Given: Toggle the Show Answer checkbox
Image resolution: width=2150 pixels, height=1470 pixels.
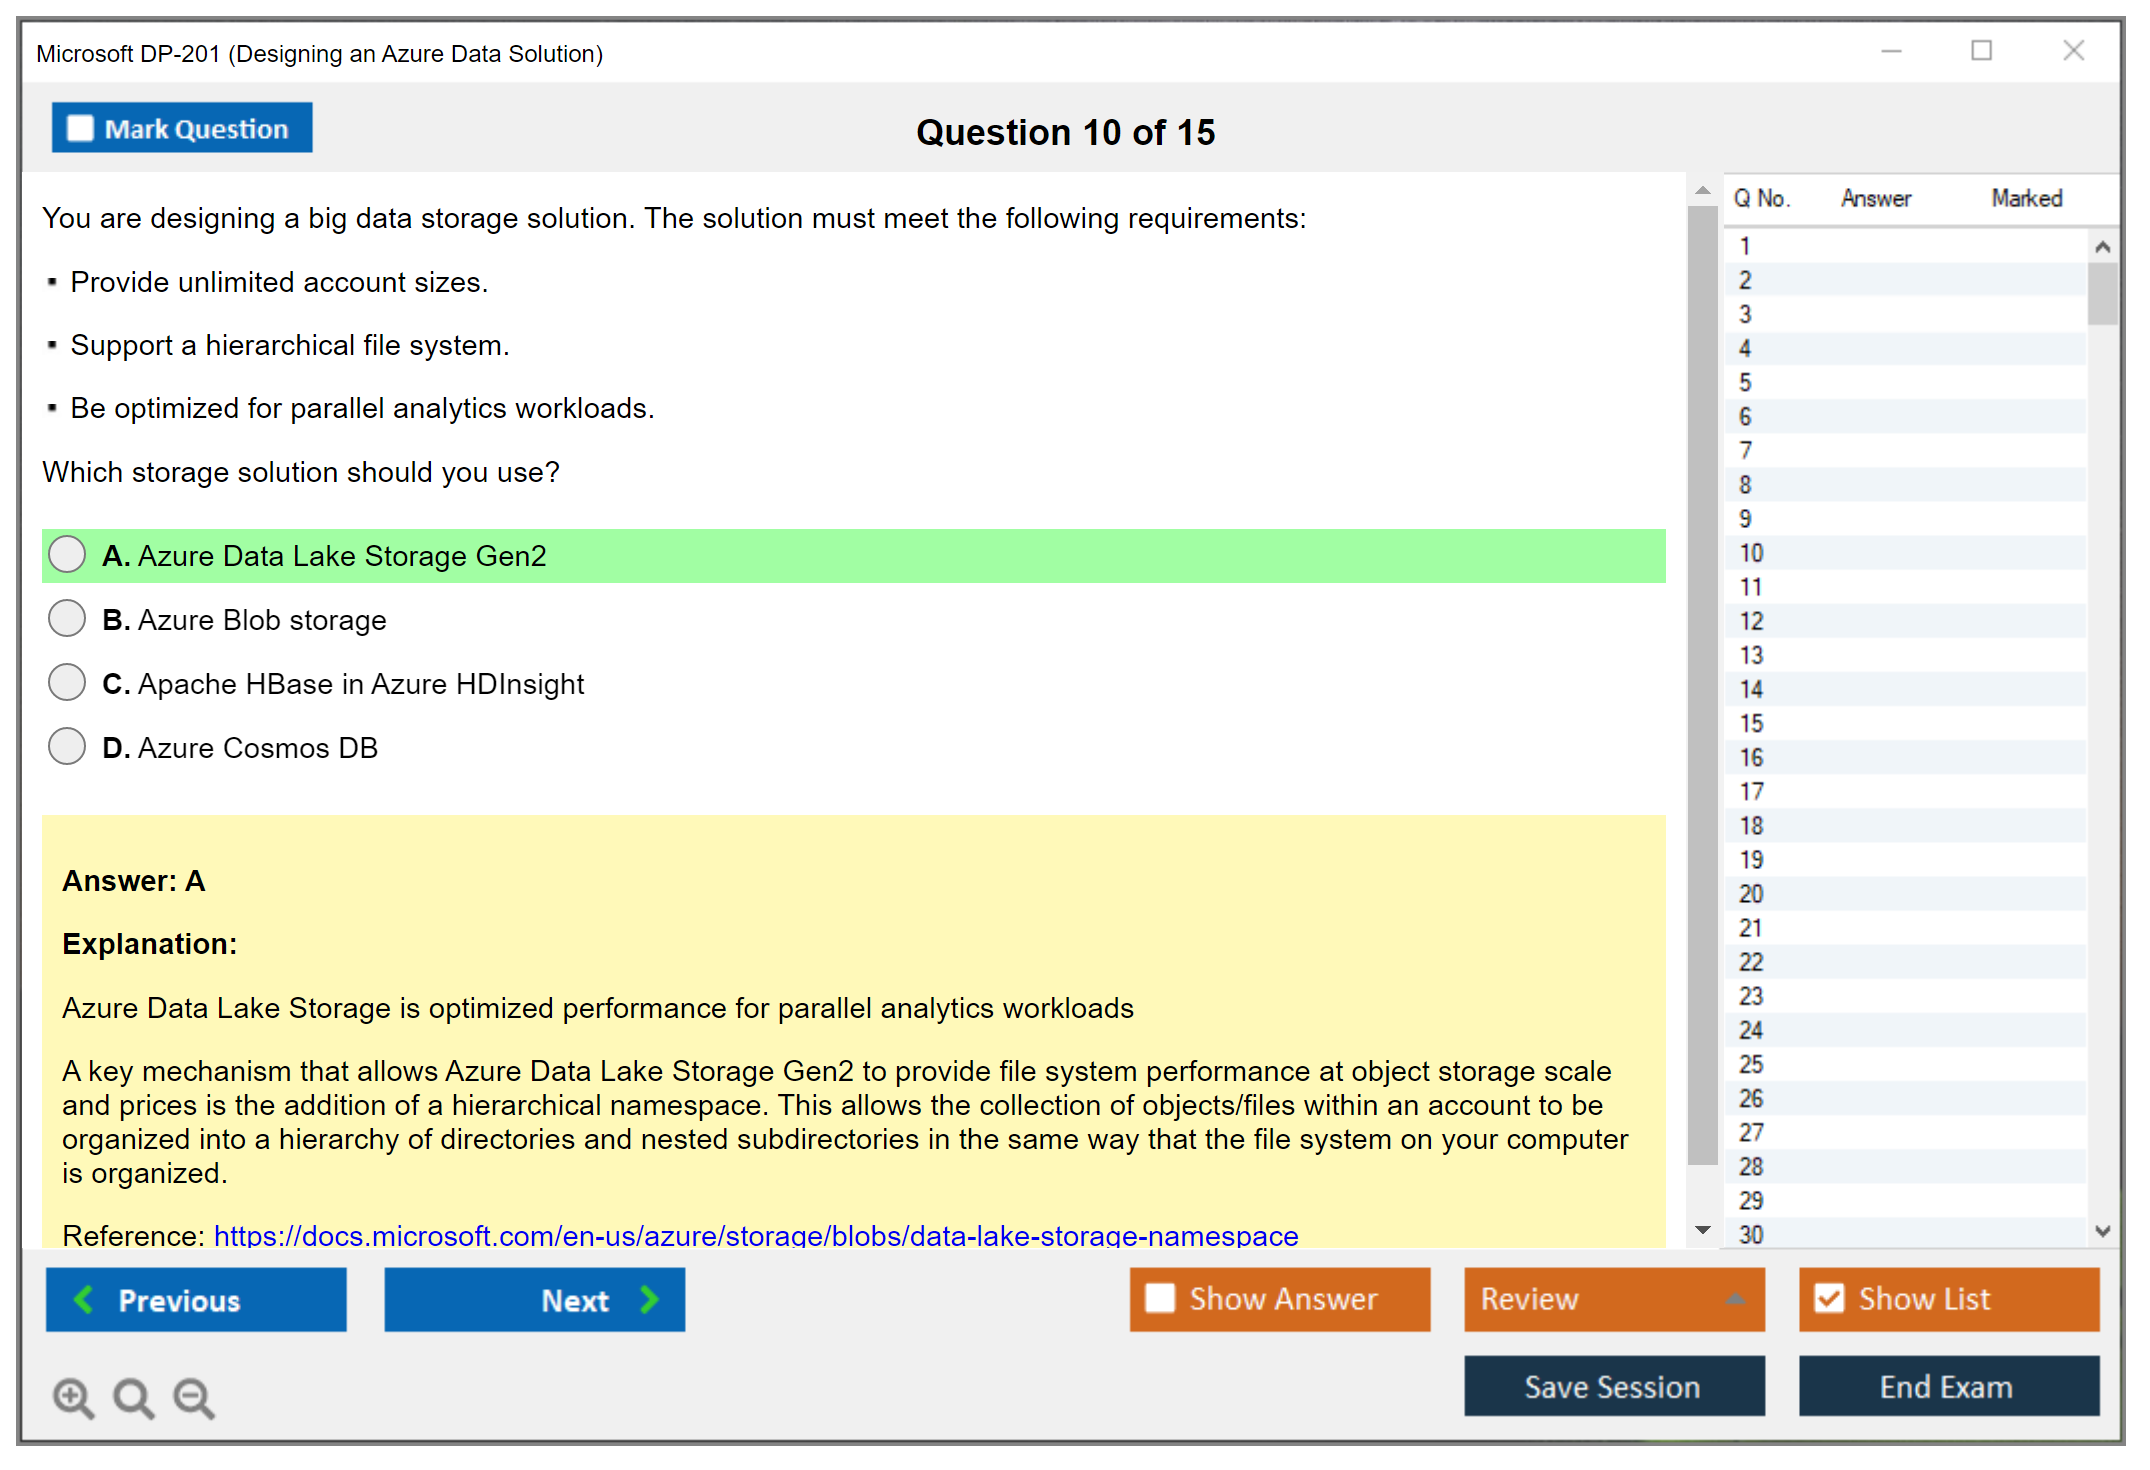Looking at the screenshot, I should [x=1160, y=1298].
